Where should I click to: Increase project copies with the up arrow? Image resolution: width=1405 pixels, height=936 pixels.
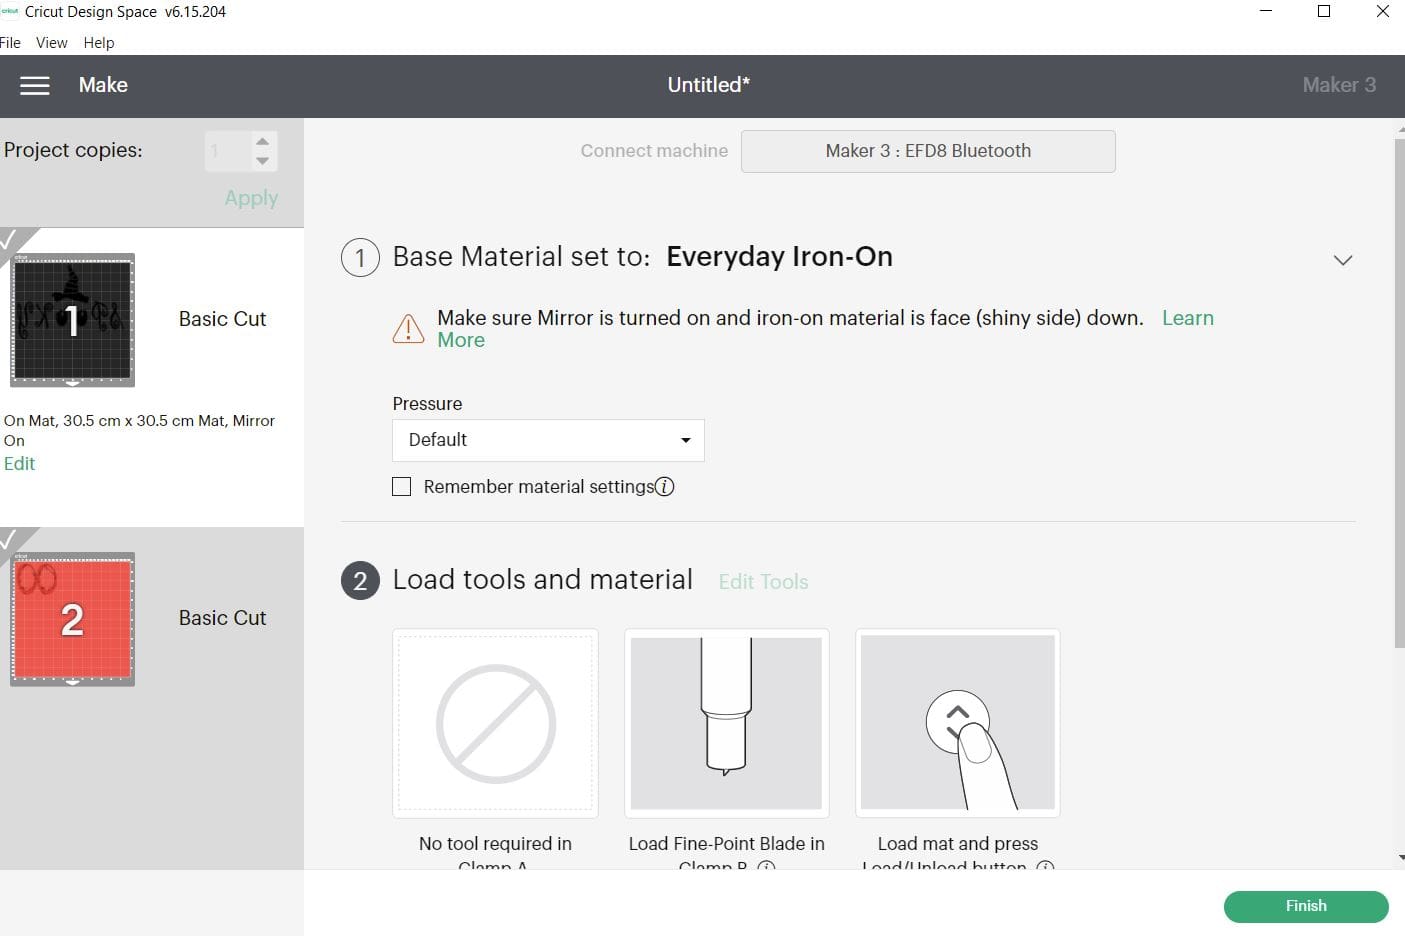click(262, 142)
